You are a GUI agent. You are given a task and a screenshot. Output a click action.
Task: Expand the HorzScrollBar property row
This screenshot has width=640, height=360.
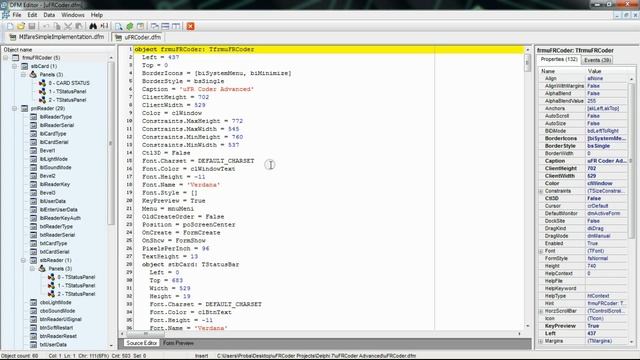click(x=541, y=311)
